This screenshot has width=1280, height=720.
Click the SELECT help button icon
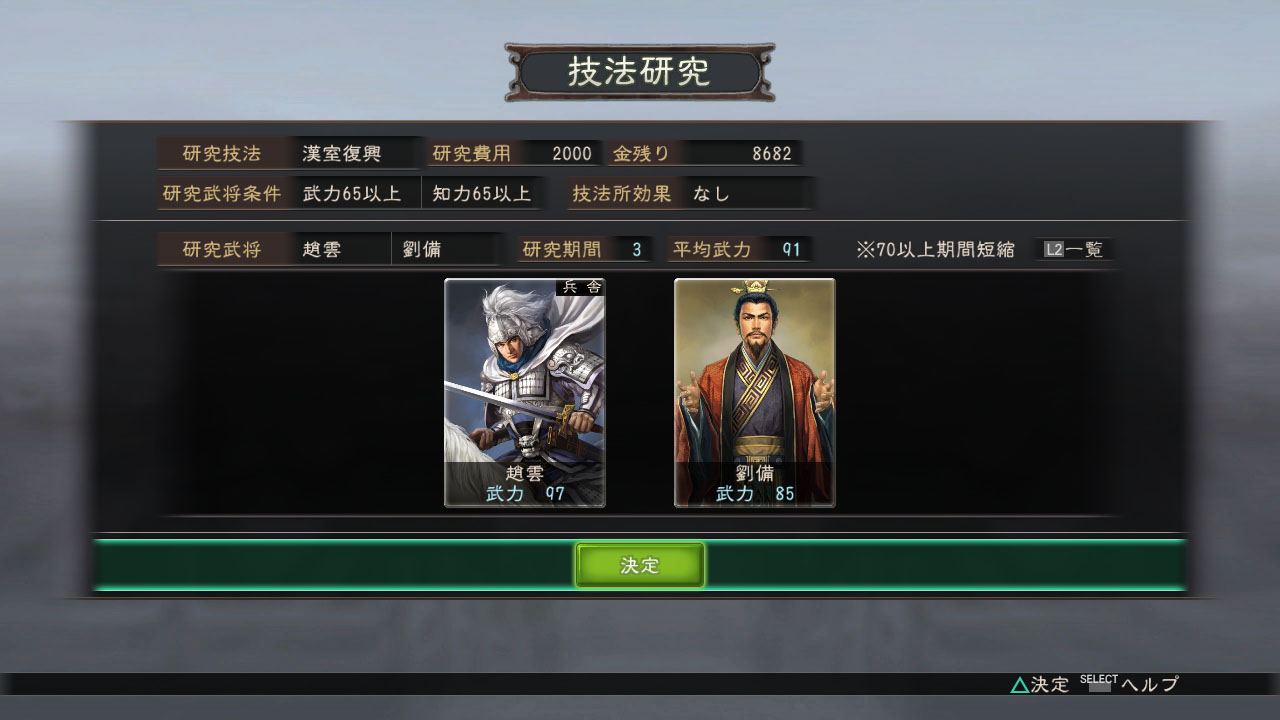[1099, 685]
